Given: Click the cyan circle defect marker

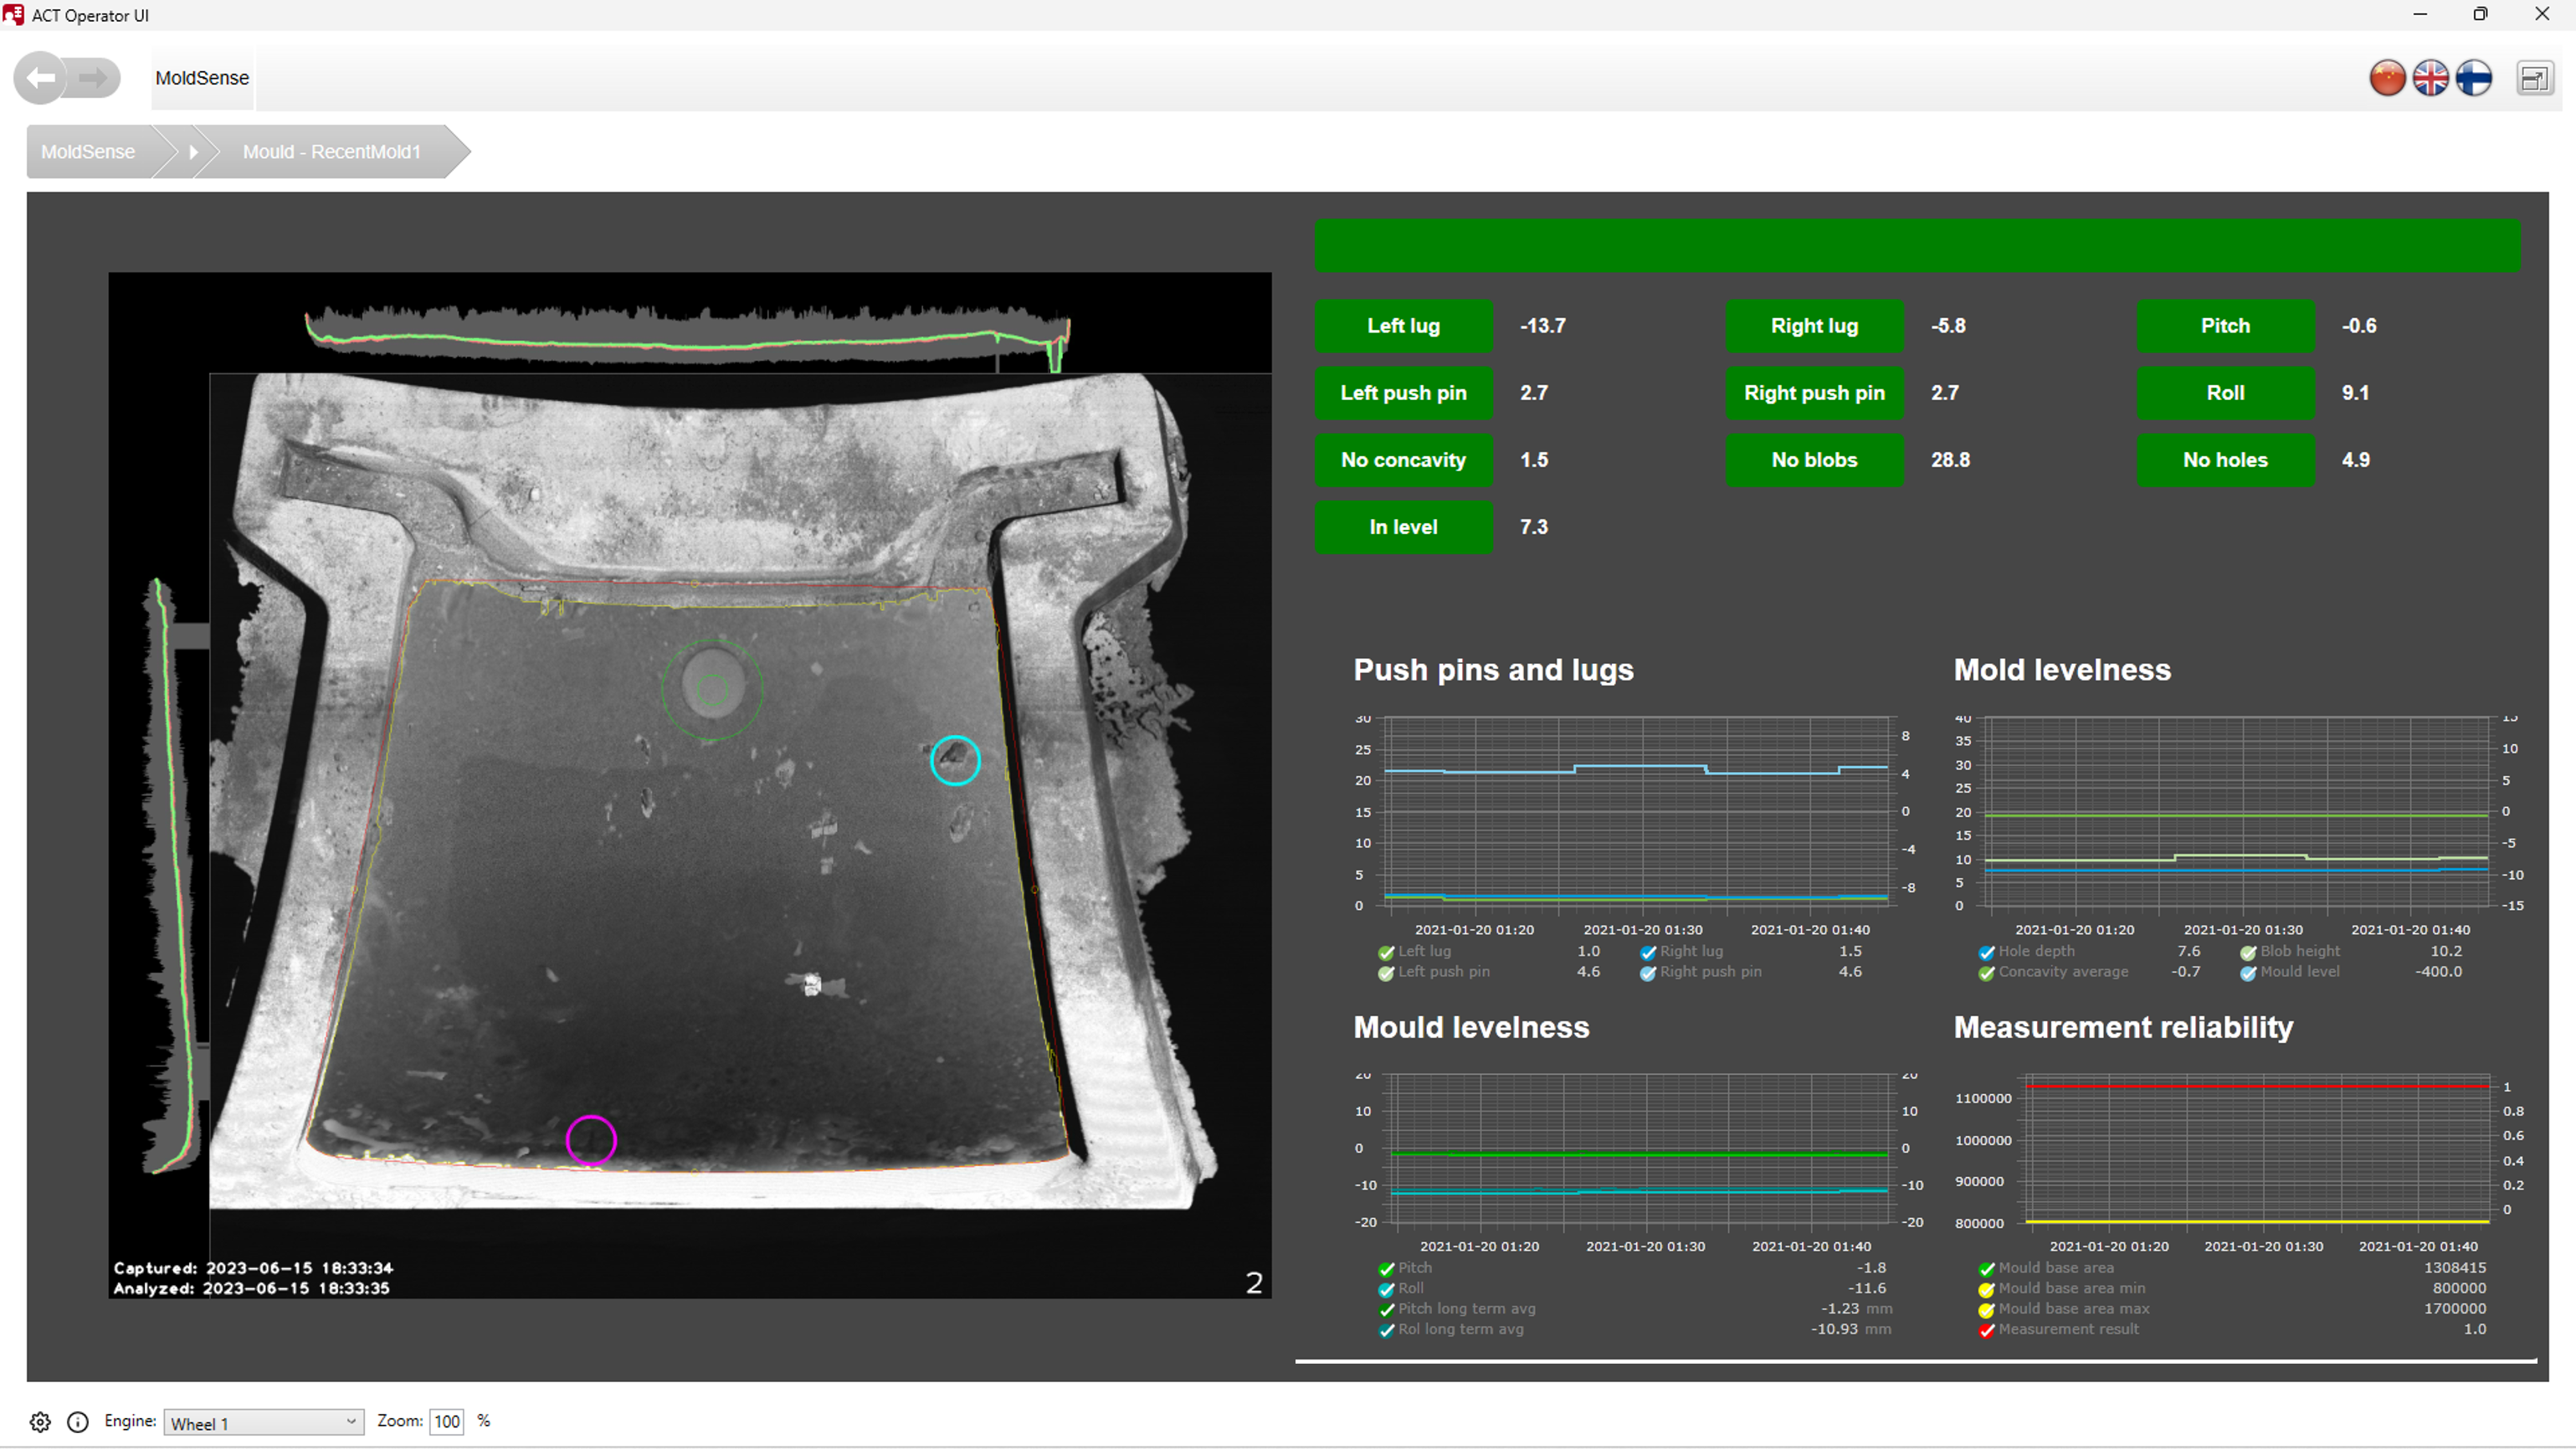Looking at the screenshot, I should point(955,761).
